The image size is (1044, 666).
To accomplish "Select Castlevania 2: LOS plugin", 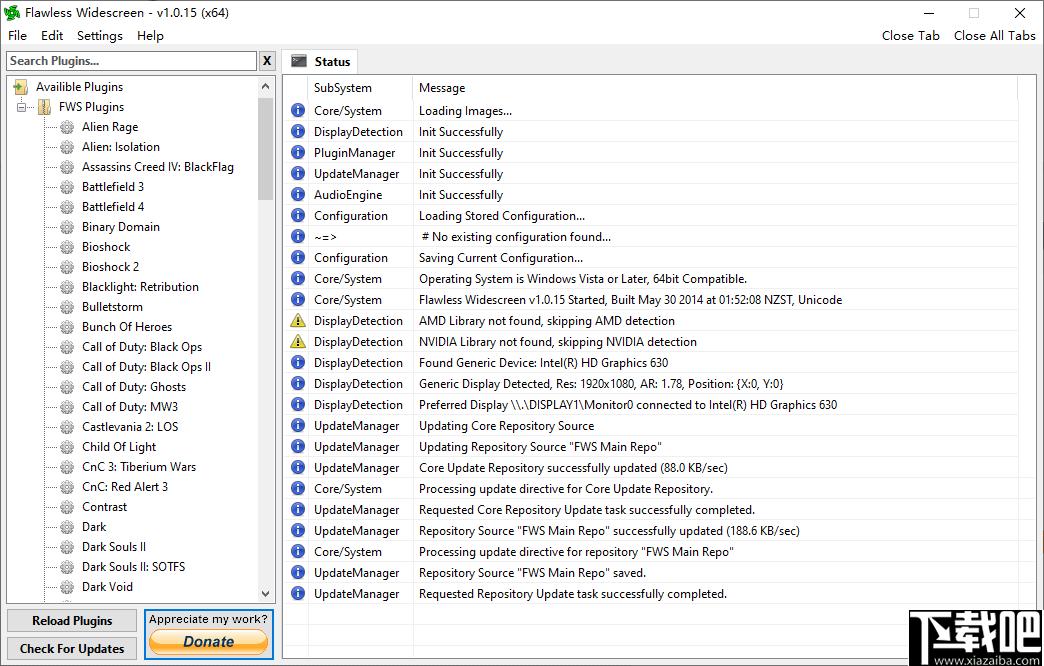I will click(130, 427).
